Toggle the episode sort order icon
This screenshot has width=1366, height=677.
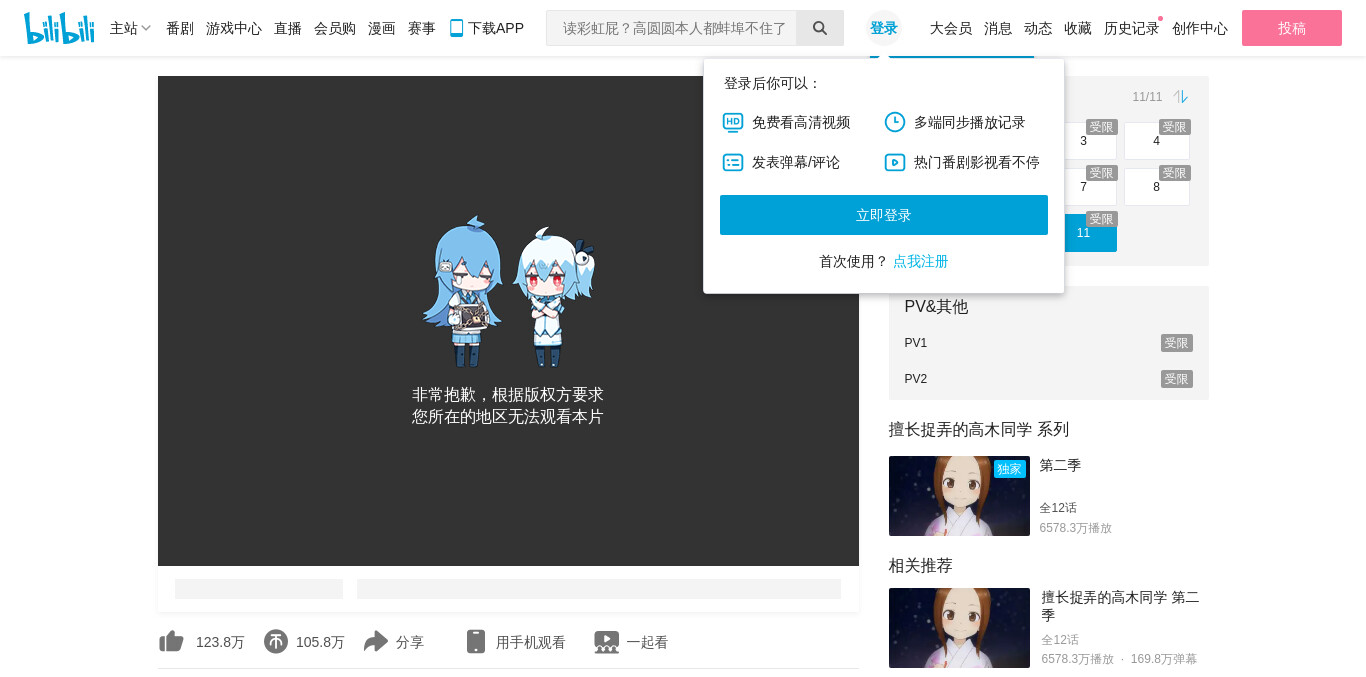point(1181,96)
